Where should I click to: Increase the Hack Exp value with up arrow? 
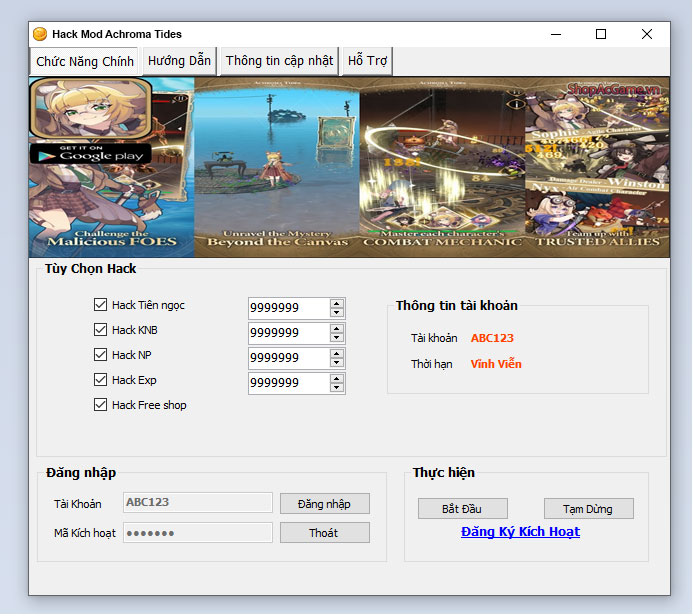pos(337,379)
